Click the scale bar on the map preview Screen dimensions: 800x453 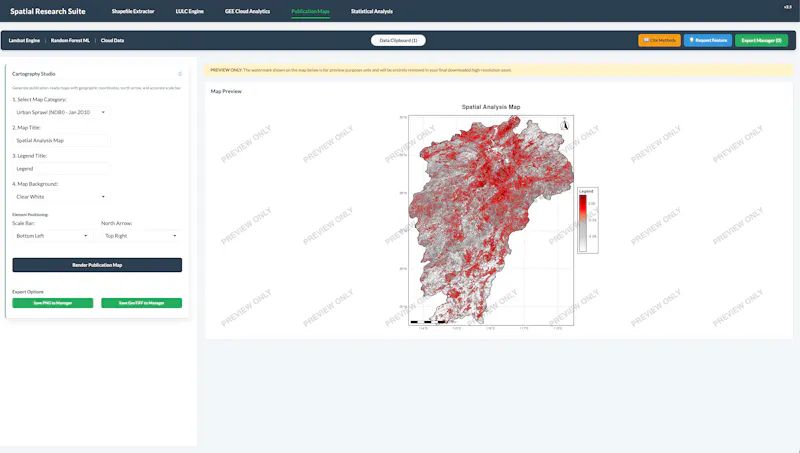(428, 322)
